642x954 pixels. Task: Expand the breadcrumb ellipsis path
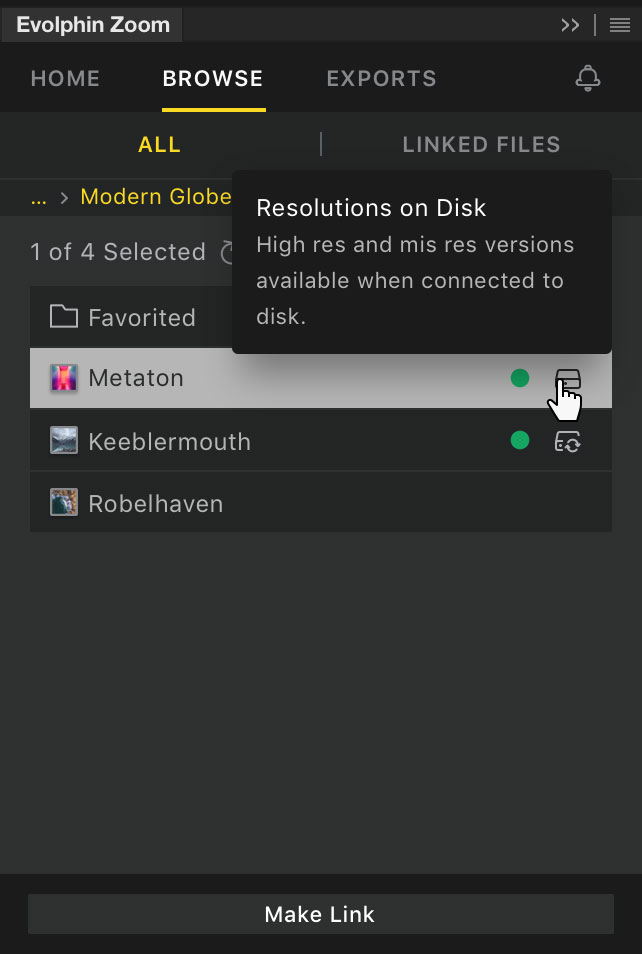38,197
